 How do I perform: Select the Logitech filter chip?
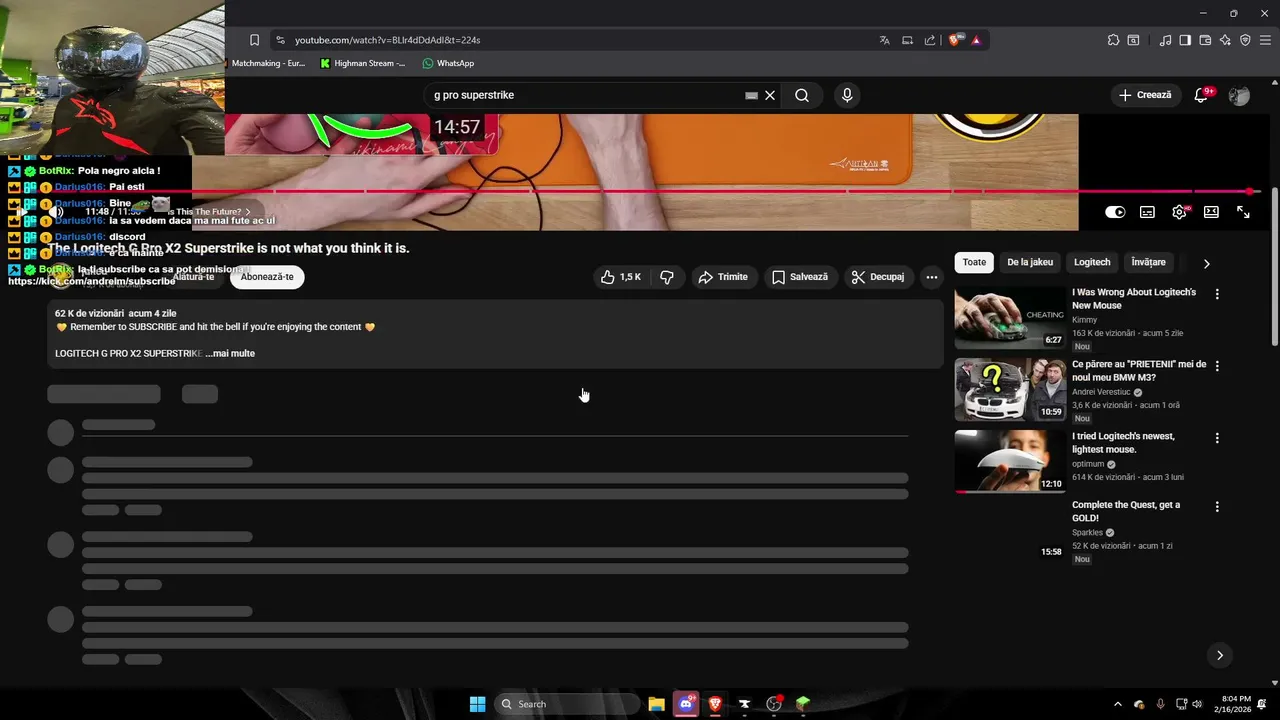[1092, 262]
